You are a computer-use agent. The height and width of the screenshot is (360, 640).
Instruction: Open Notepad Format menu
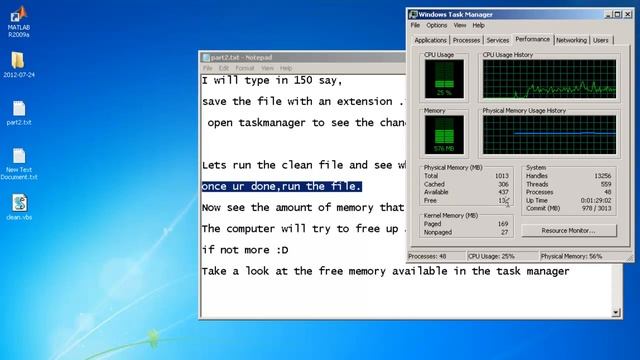click(245, 68)
